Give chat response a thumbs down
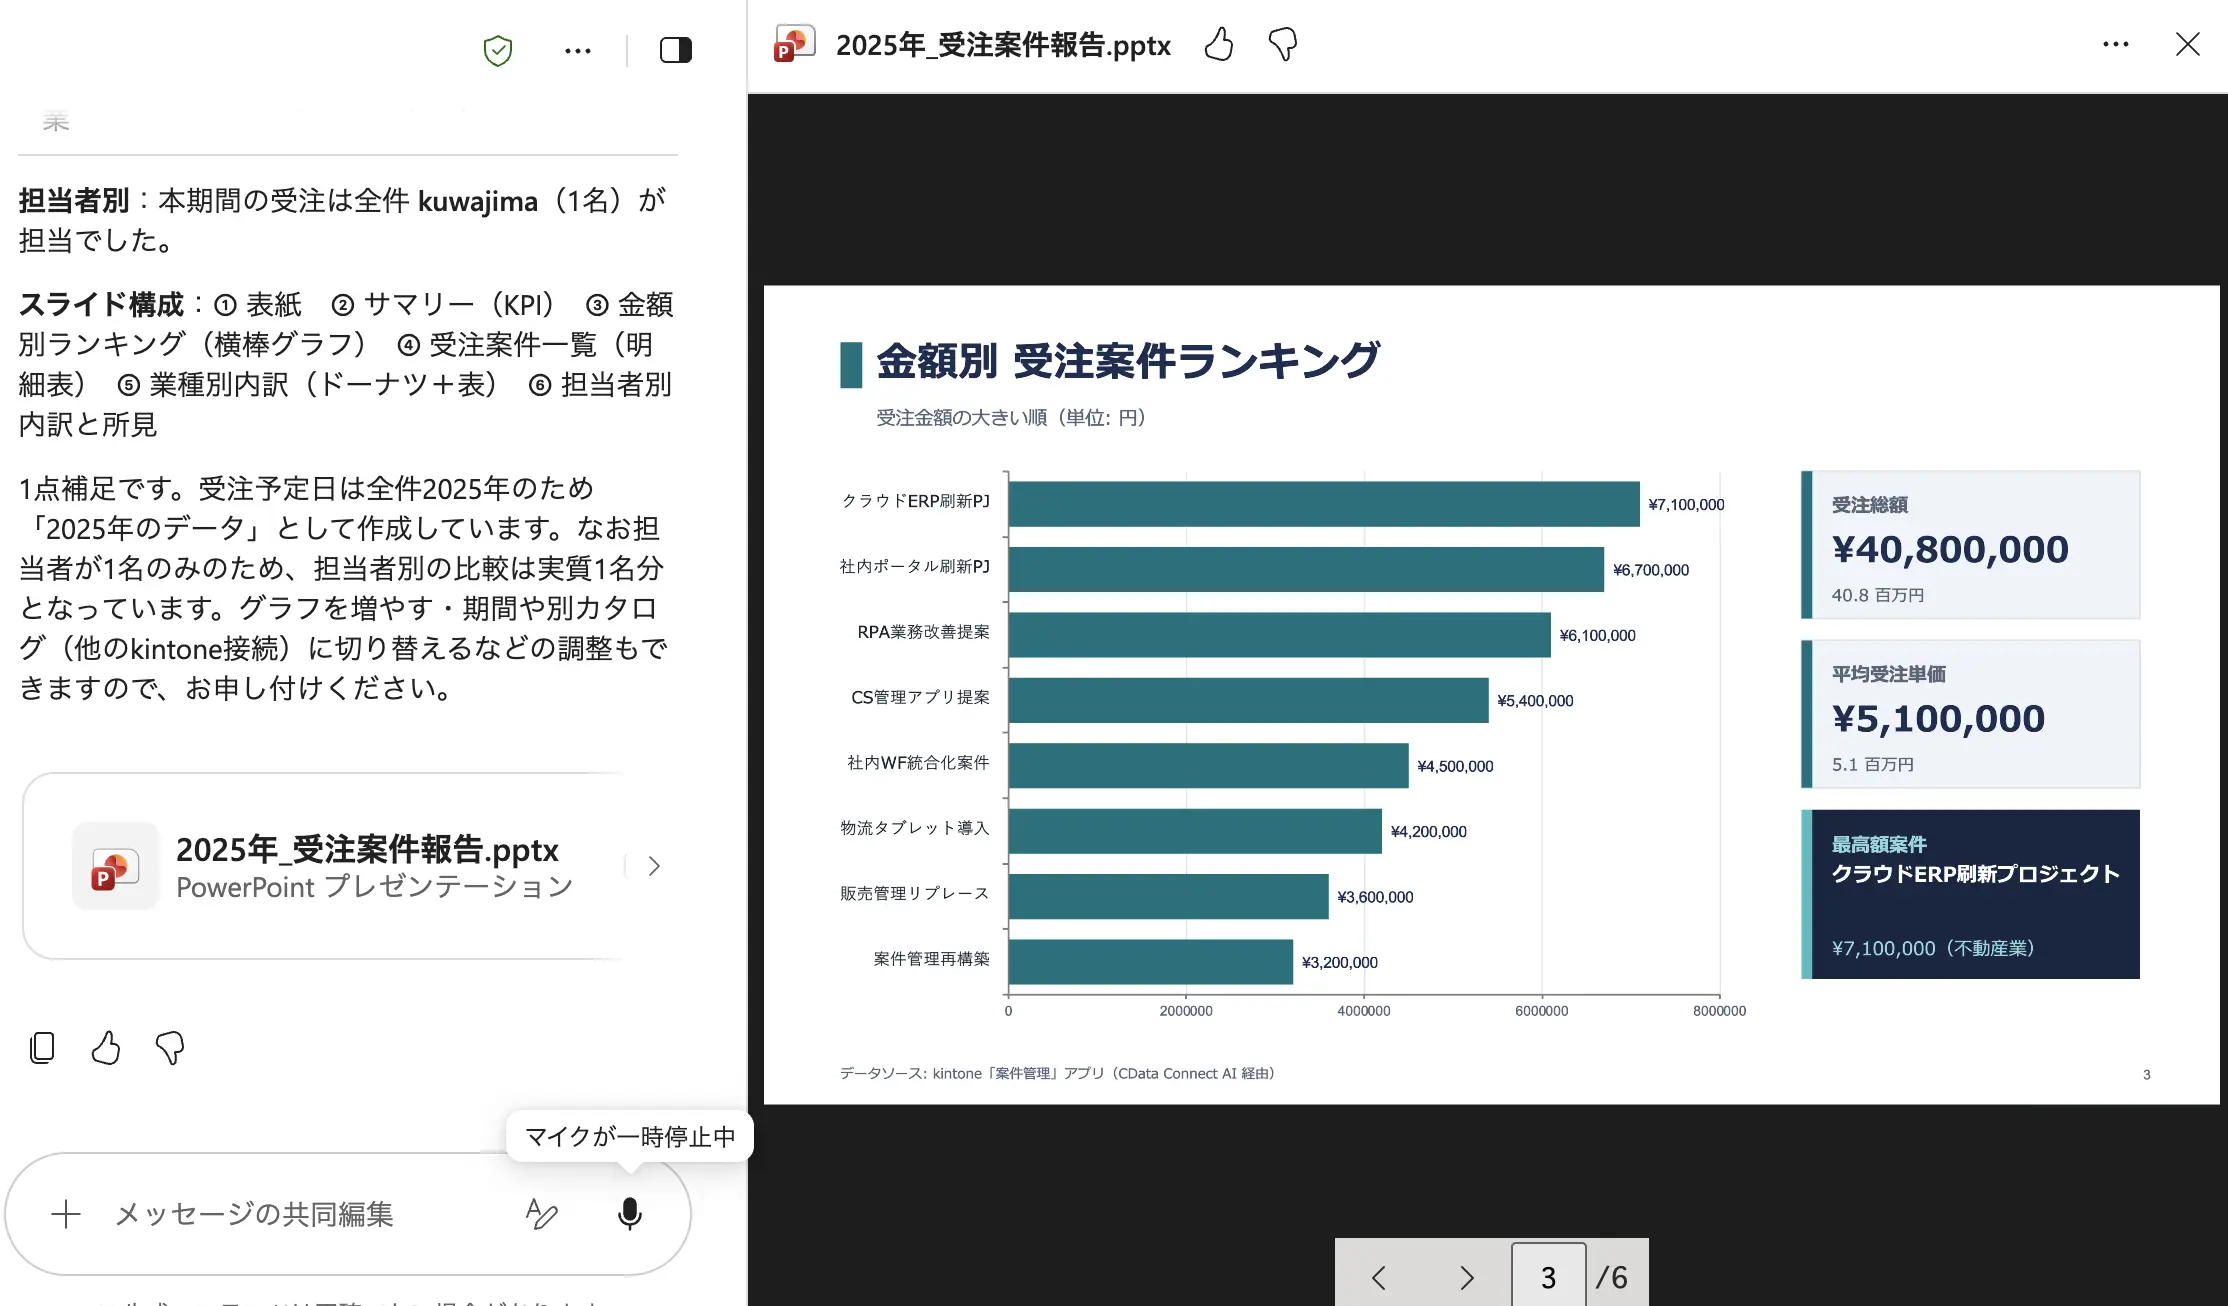Viewport: 2228px width, 1306px height. coord(170,1047)
